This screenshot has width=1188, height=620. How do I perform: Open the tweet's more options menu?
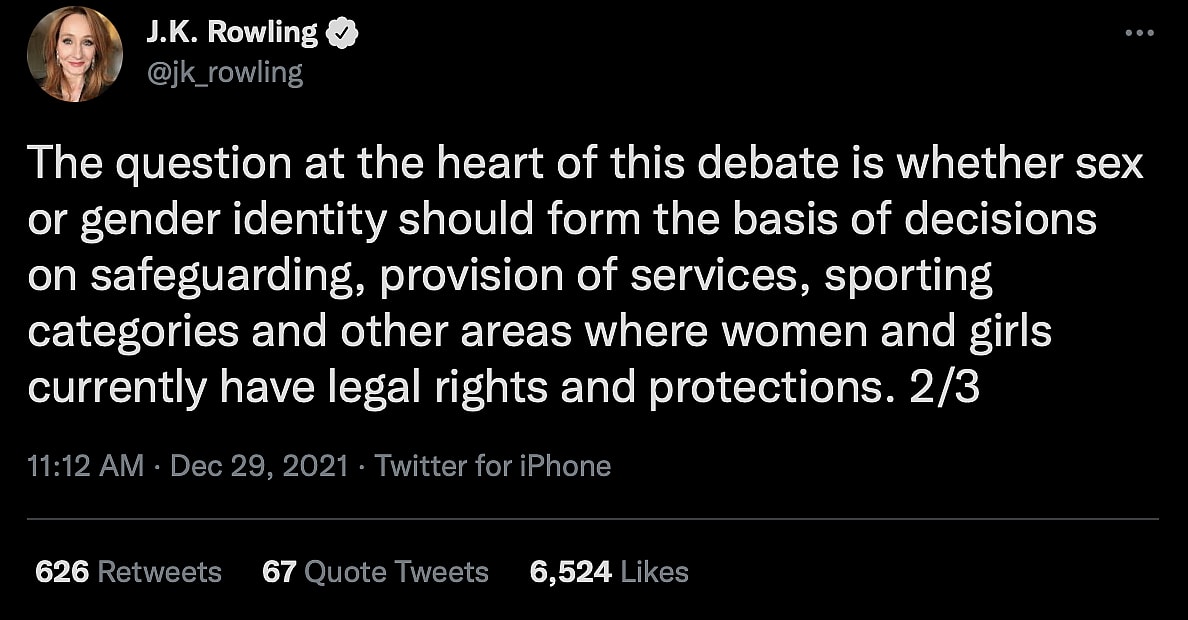pos(1140,32)
